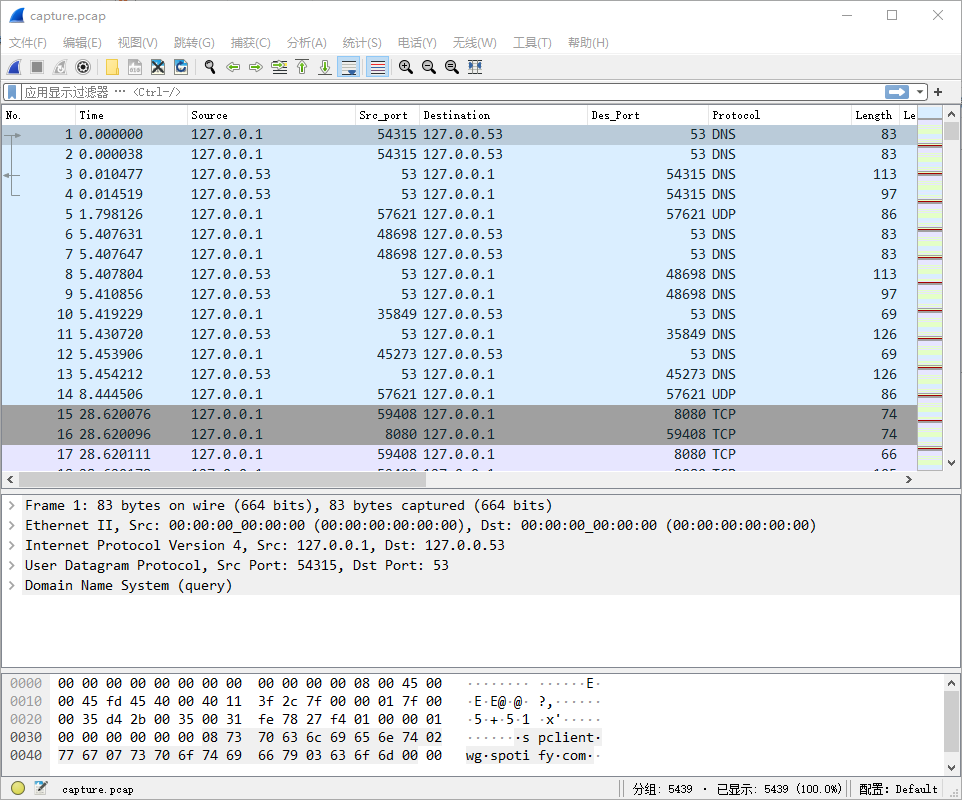Jump to the first packet icon
The width and height of the screenshot is (962, 800).
coord(302,67)
